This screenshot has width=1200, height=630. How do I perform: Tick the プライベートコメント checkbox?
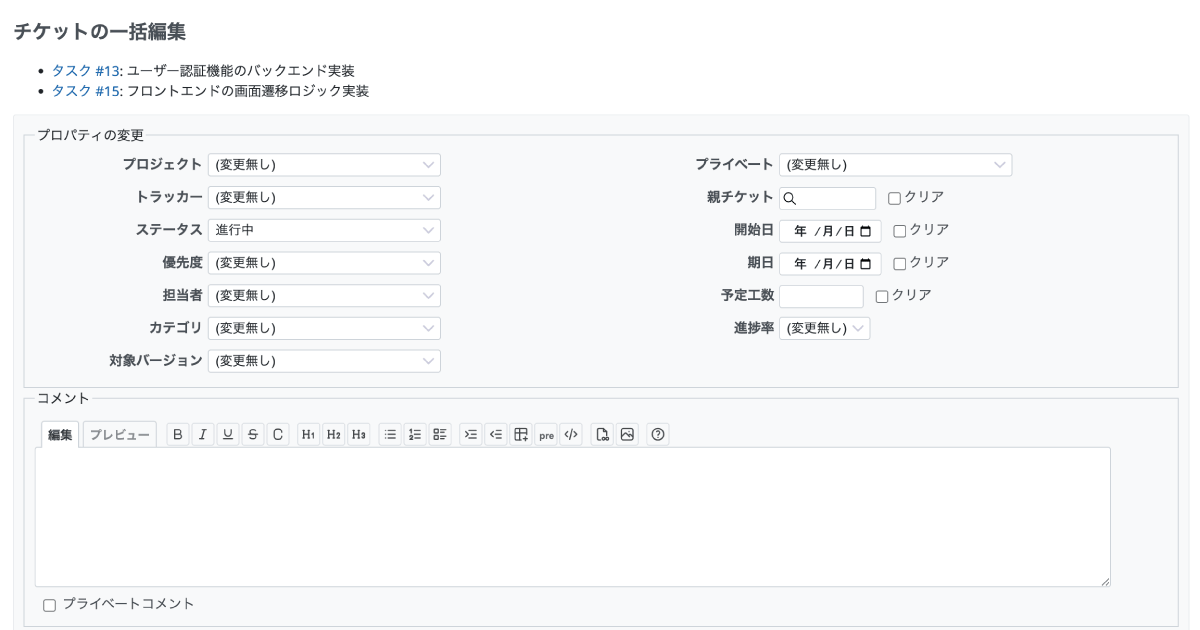click(50, 605)
